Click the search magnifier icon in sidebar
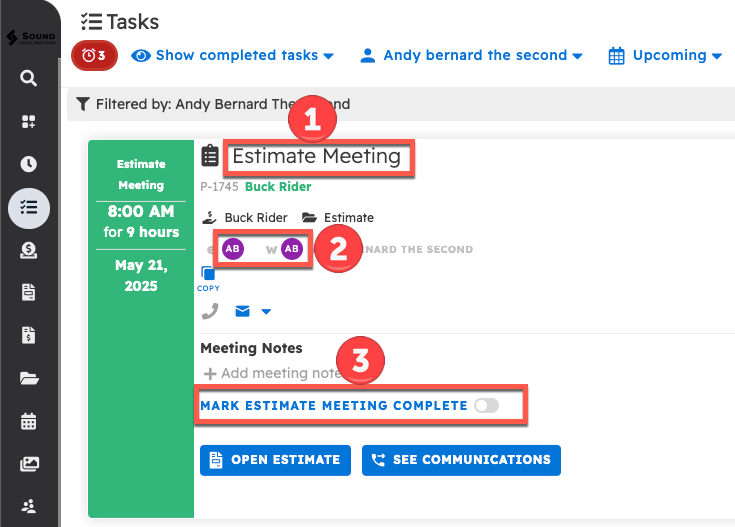Image resolution: width=735 pixels, height=527 pixels. [29, 78]
